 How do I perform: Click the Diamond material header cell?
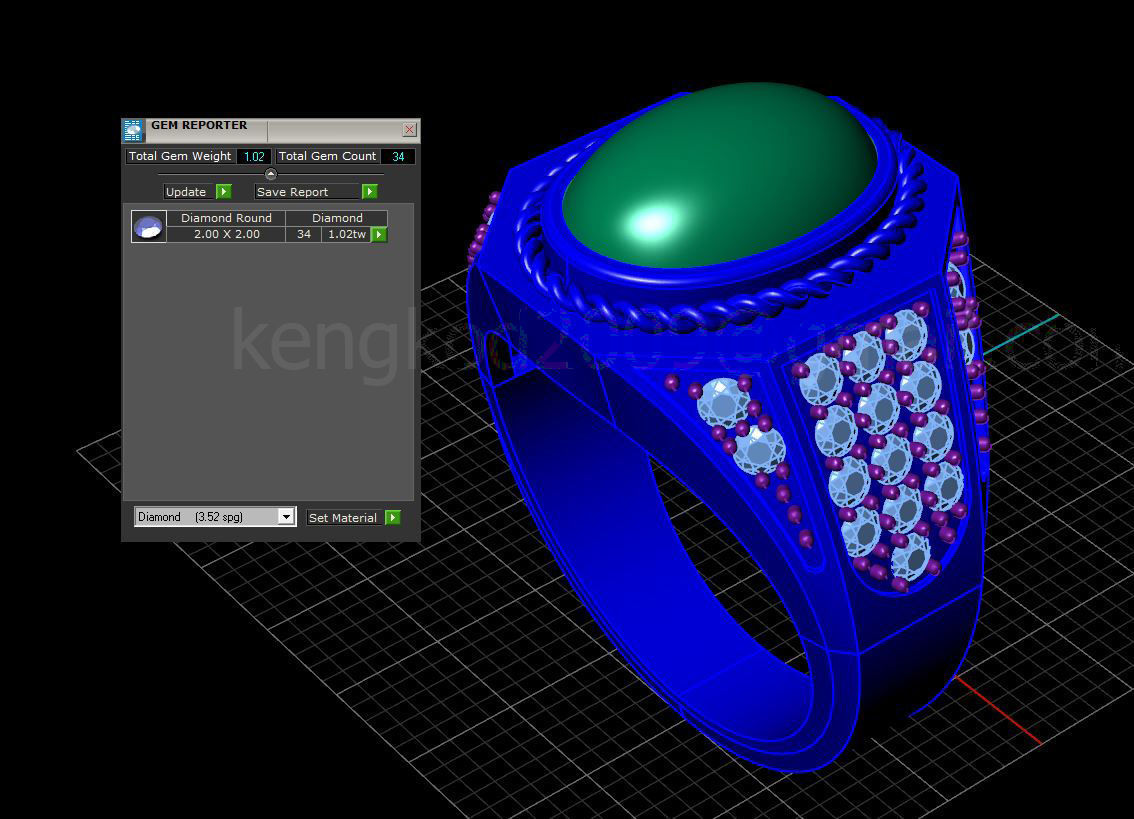click(337, 218)
